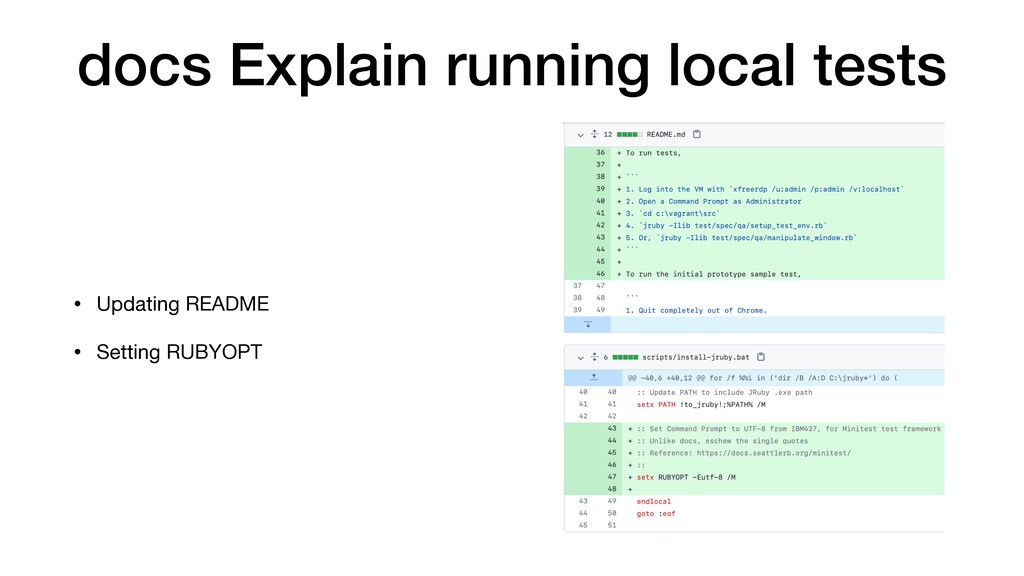The image size is (1024, 576).
Task: Copy the scripts/install-jruby.bat path icon
Action: [x=761, y=357]
